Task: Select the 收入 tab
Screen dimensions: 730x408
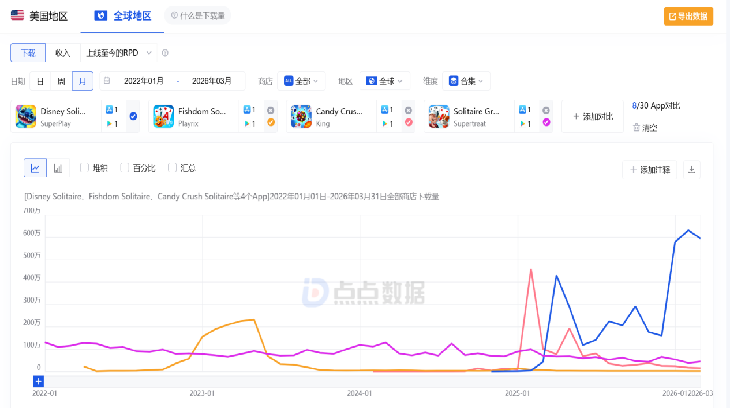Action: [x=63, y=52]
